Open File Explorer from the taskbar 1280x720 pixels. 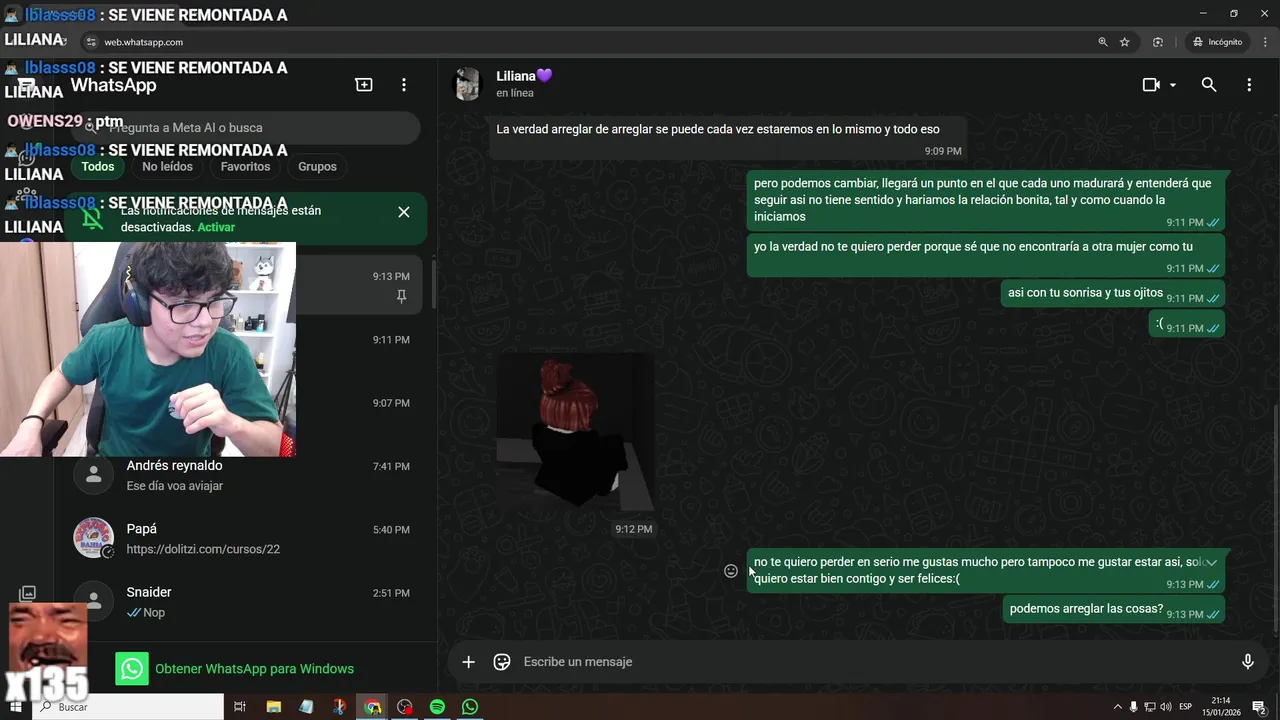[x=273, y=707]
